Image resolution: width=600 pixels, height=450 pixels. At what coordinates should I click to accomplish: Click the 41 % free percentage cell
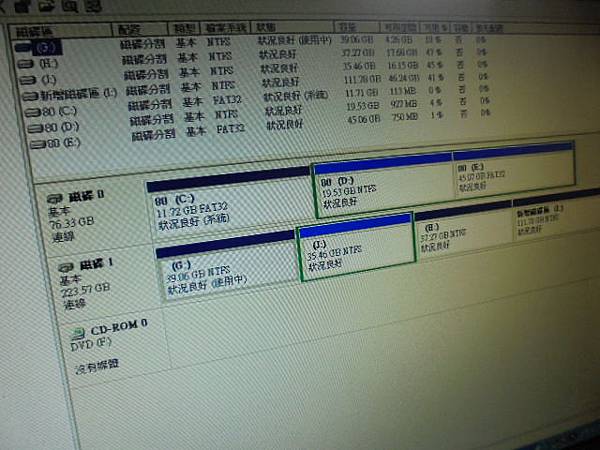[x=435, y=77]
